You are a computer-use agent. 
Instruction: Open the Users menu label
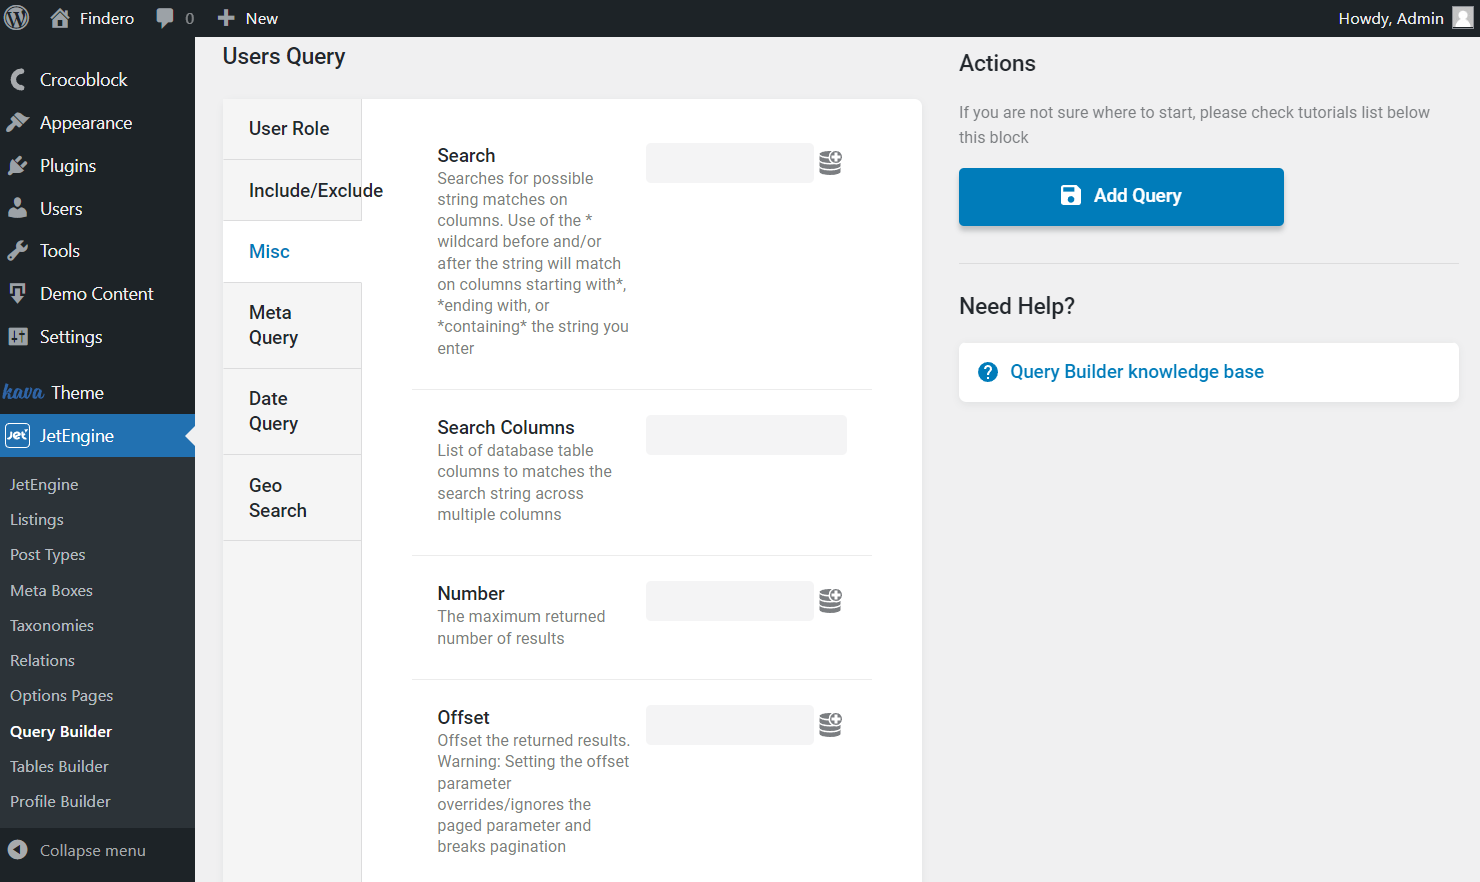[x=61, y=208]
